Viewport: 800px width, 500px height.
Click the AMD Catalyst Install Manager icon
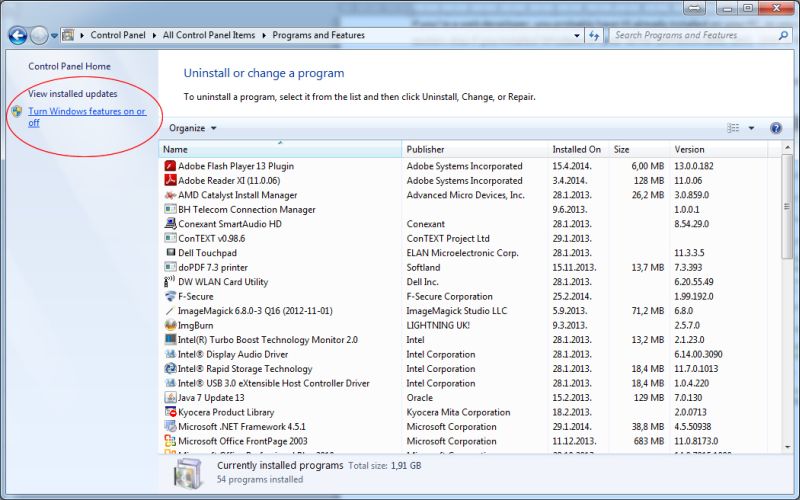point(170,195)
